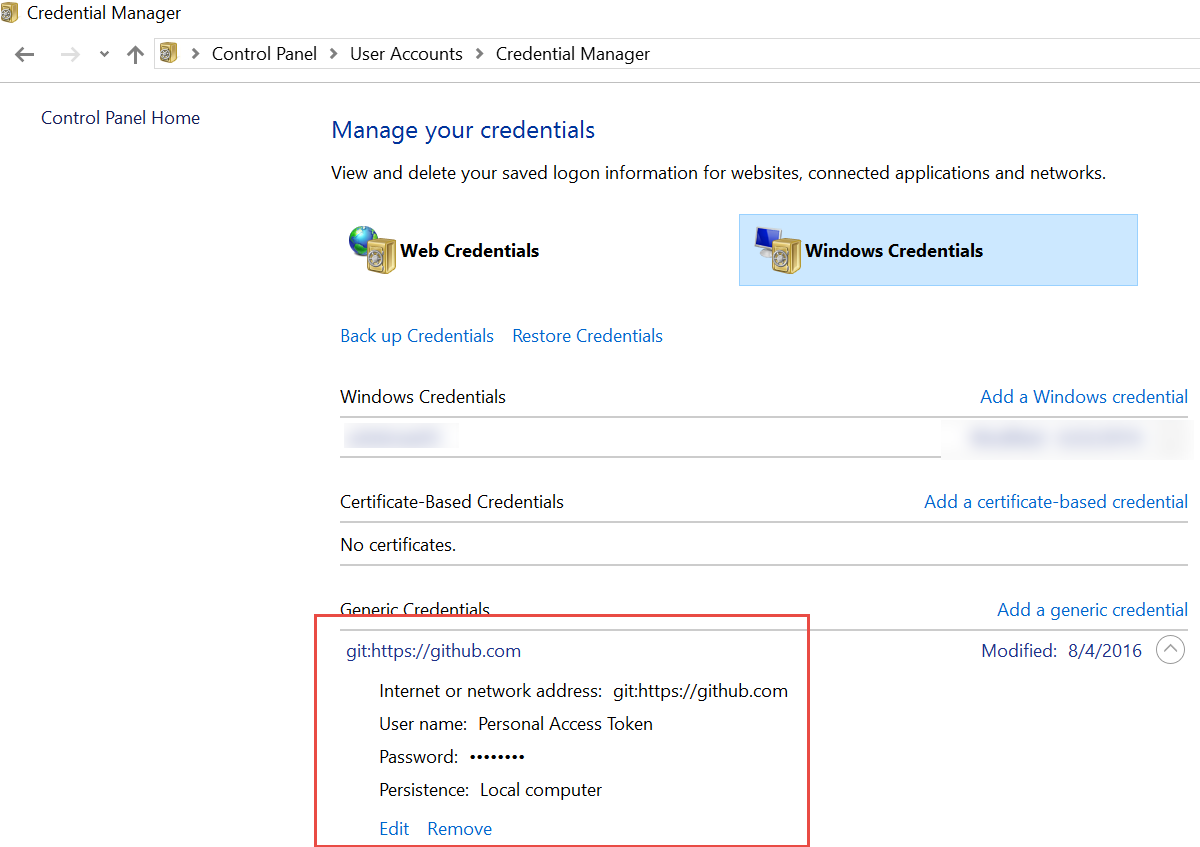Edit the github.com credential

[x=394, y=829]
